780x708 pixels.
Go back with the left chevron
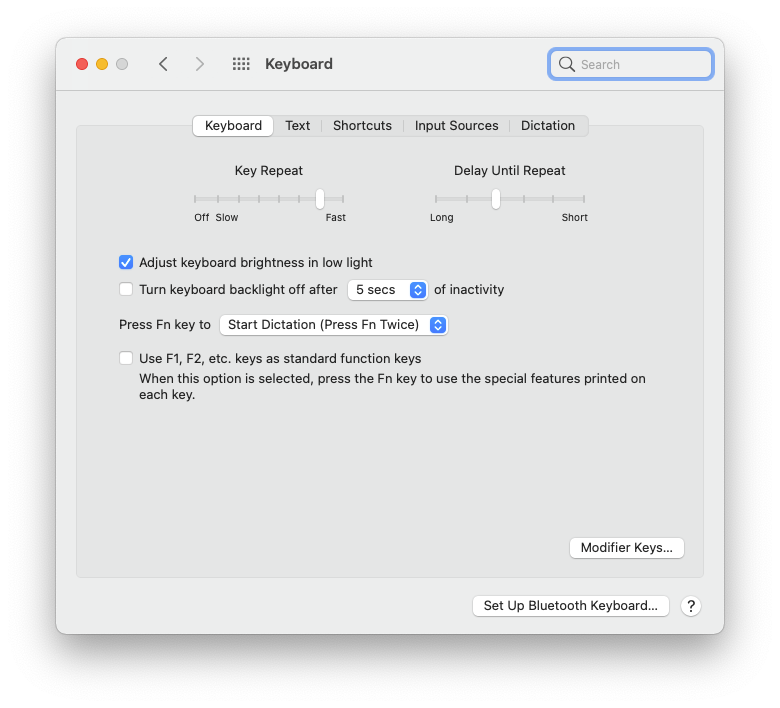tap(163, 64)
